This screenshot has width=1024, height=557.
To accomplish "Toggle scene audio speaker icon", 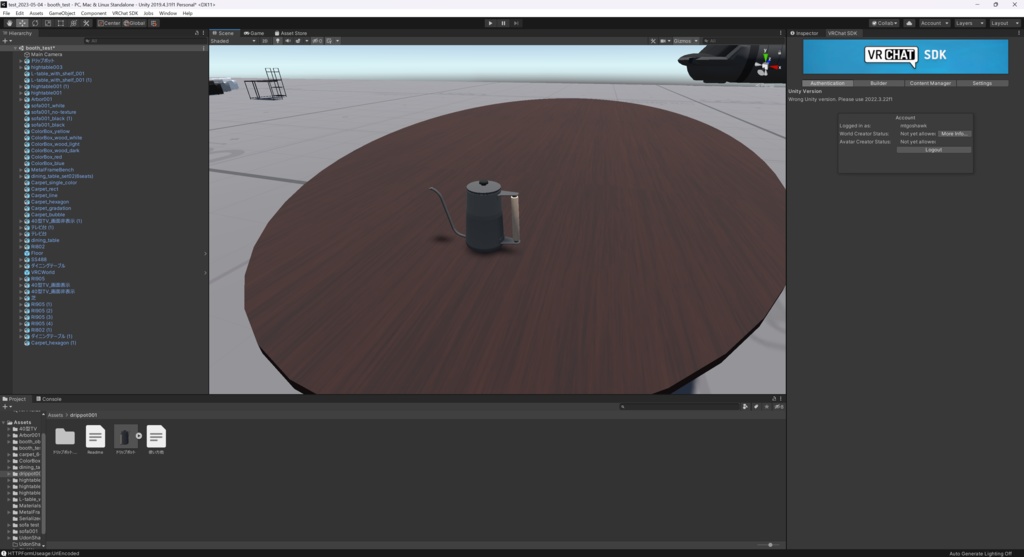I will point(287,40).
